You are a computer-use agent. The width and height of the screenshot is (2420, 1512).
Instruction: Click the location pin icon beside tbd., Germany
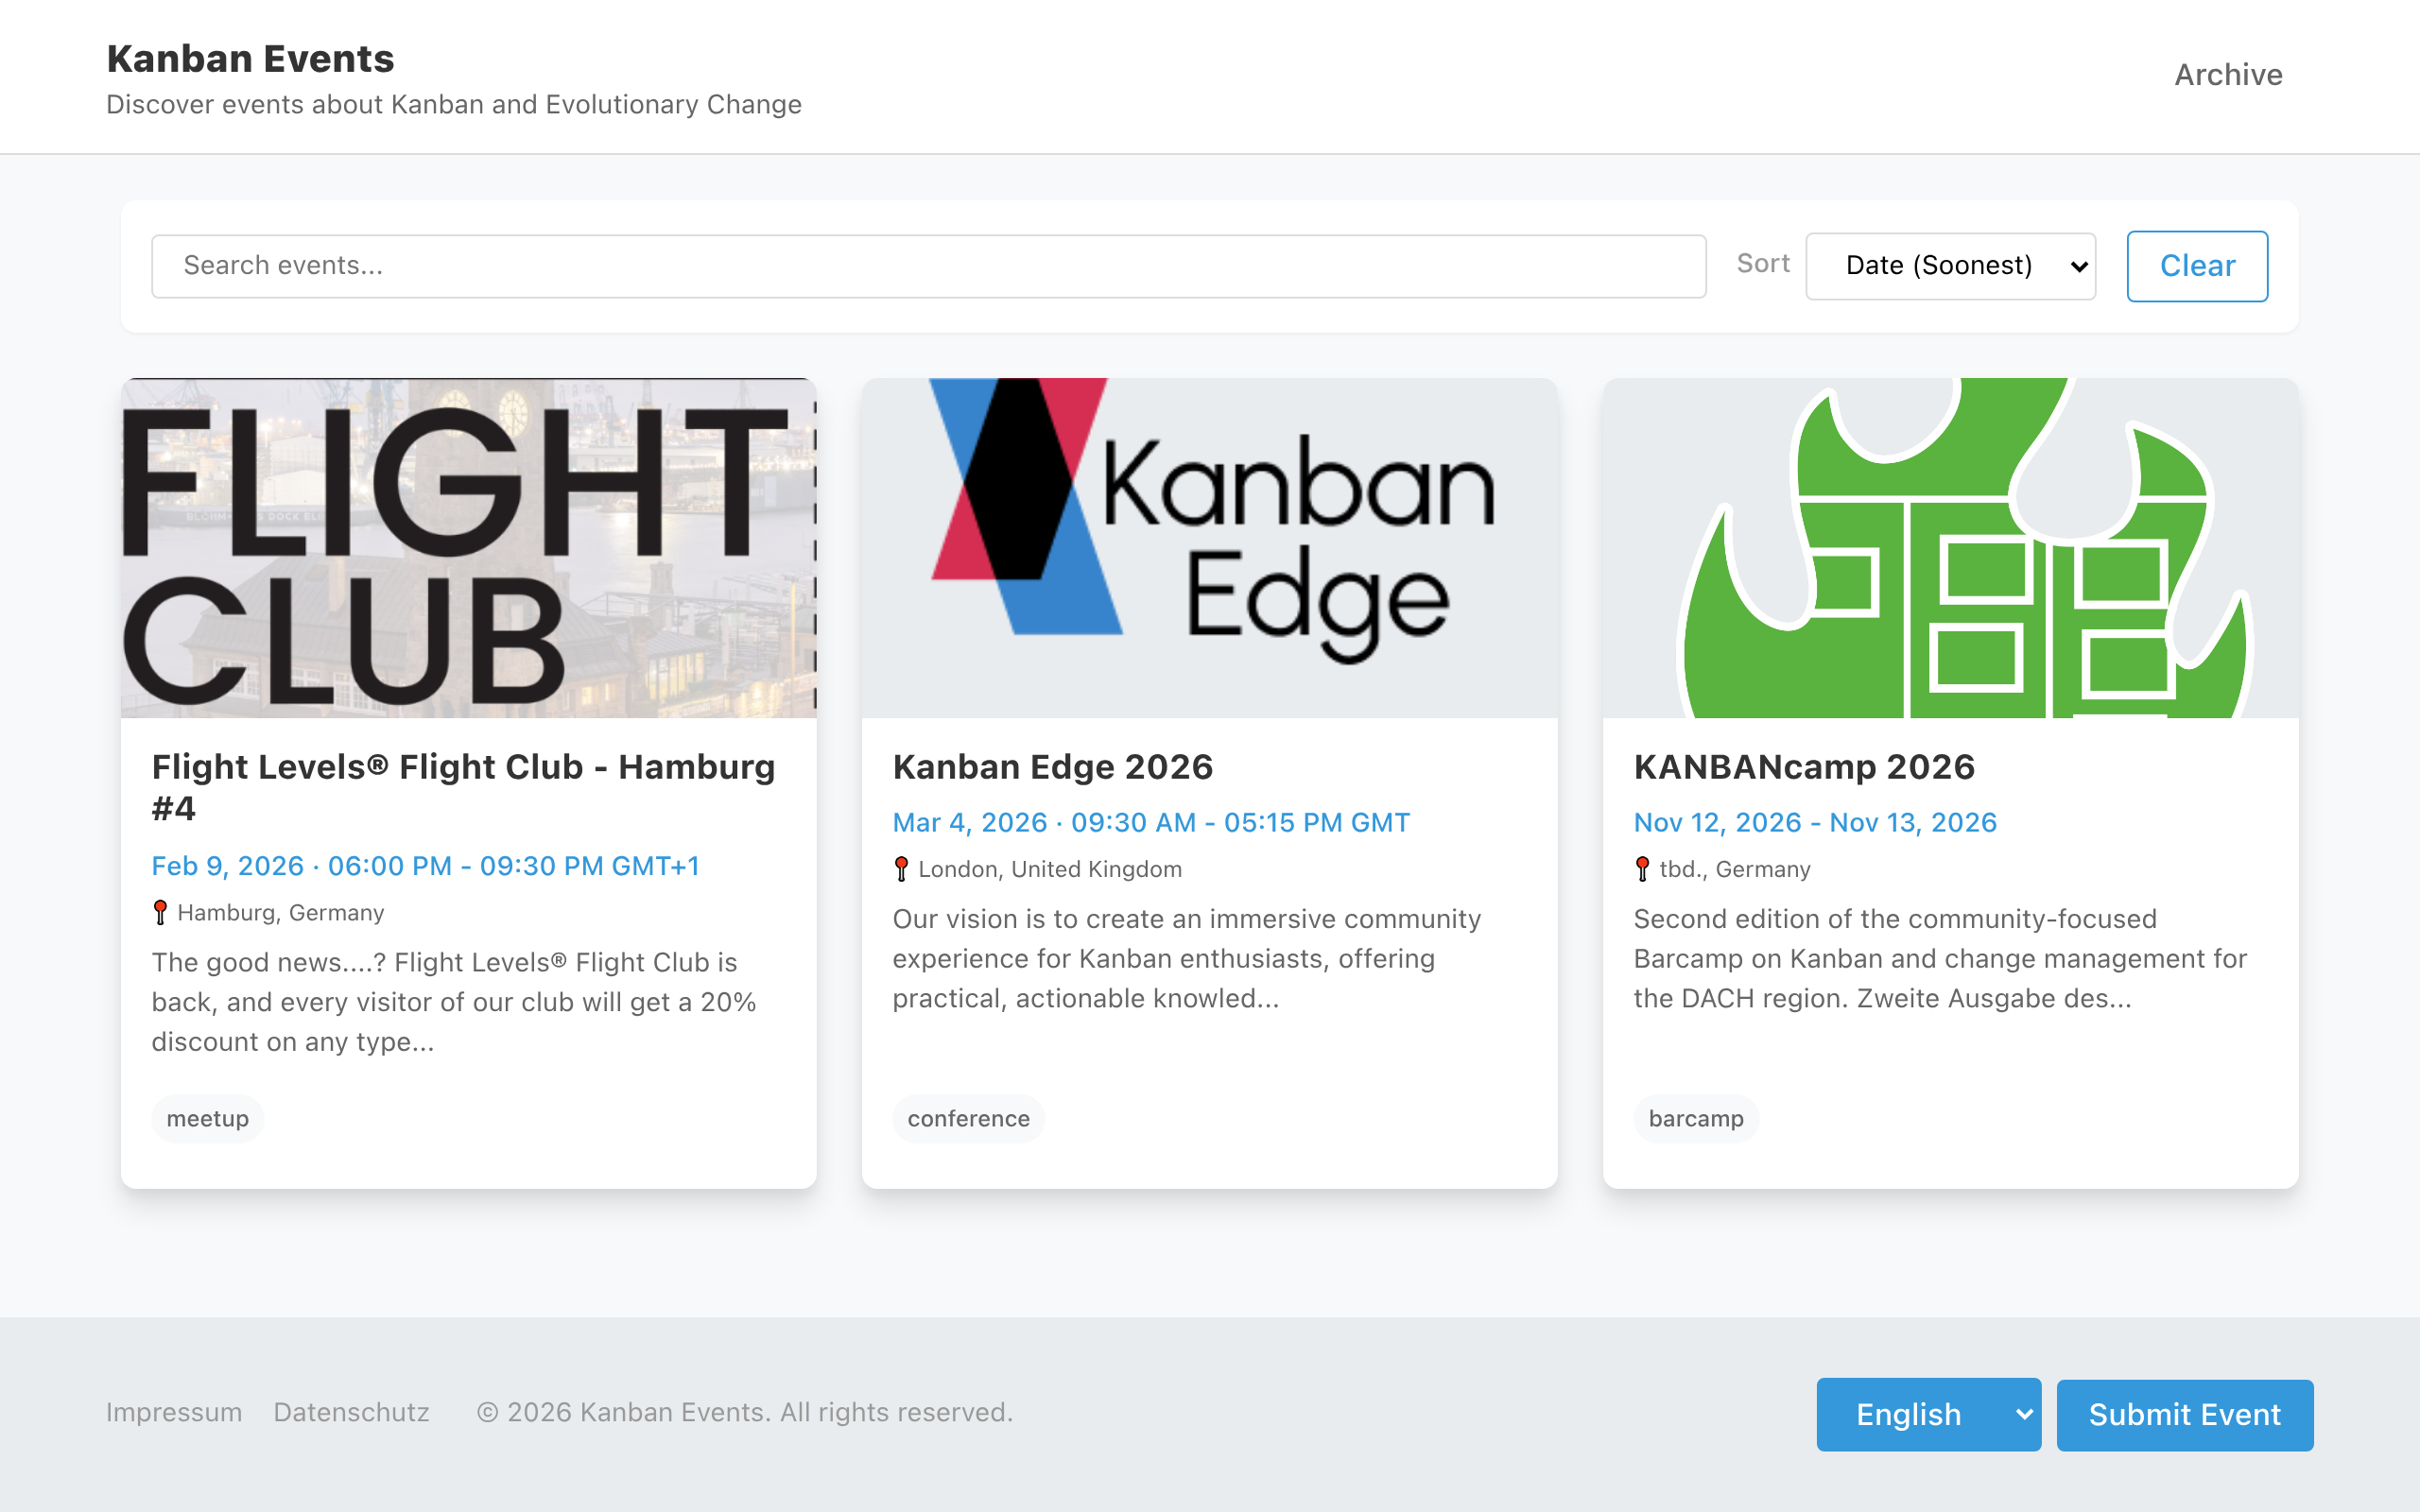click(x=1643, y=868)
